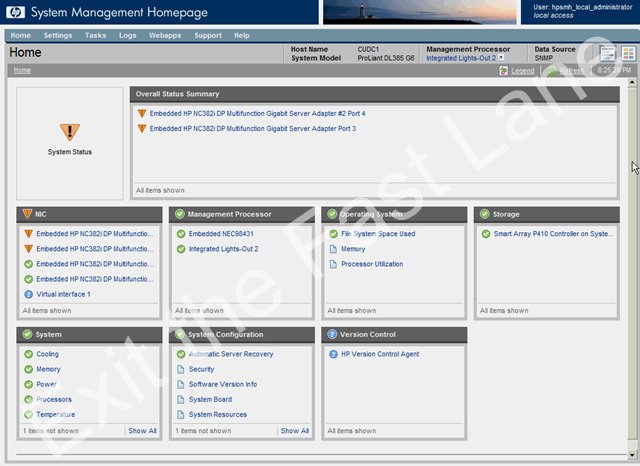This screenshot has height=466, width=640.
Task: Click the NIC panel warning triangle icon
Action: (27, 214)
